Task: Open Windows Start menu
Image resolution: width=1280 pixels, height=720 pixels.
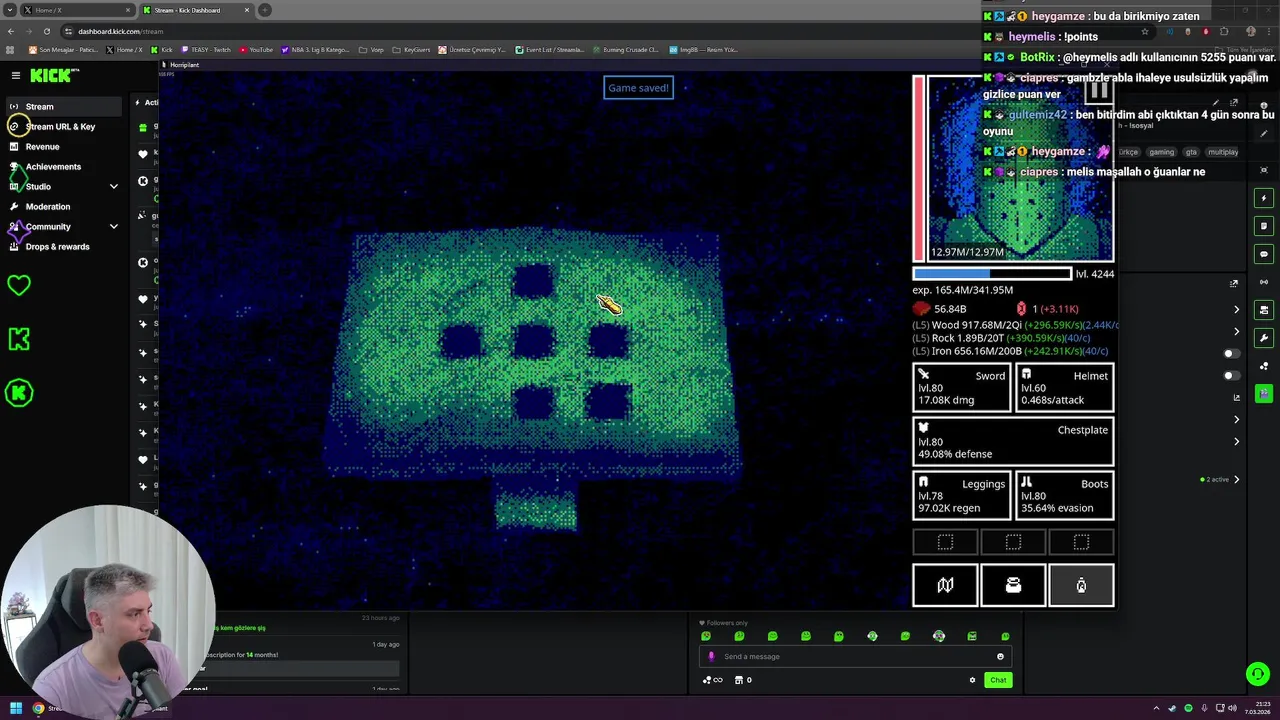Action: (x=16, y=708)
